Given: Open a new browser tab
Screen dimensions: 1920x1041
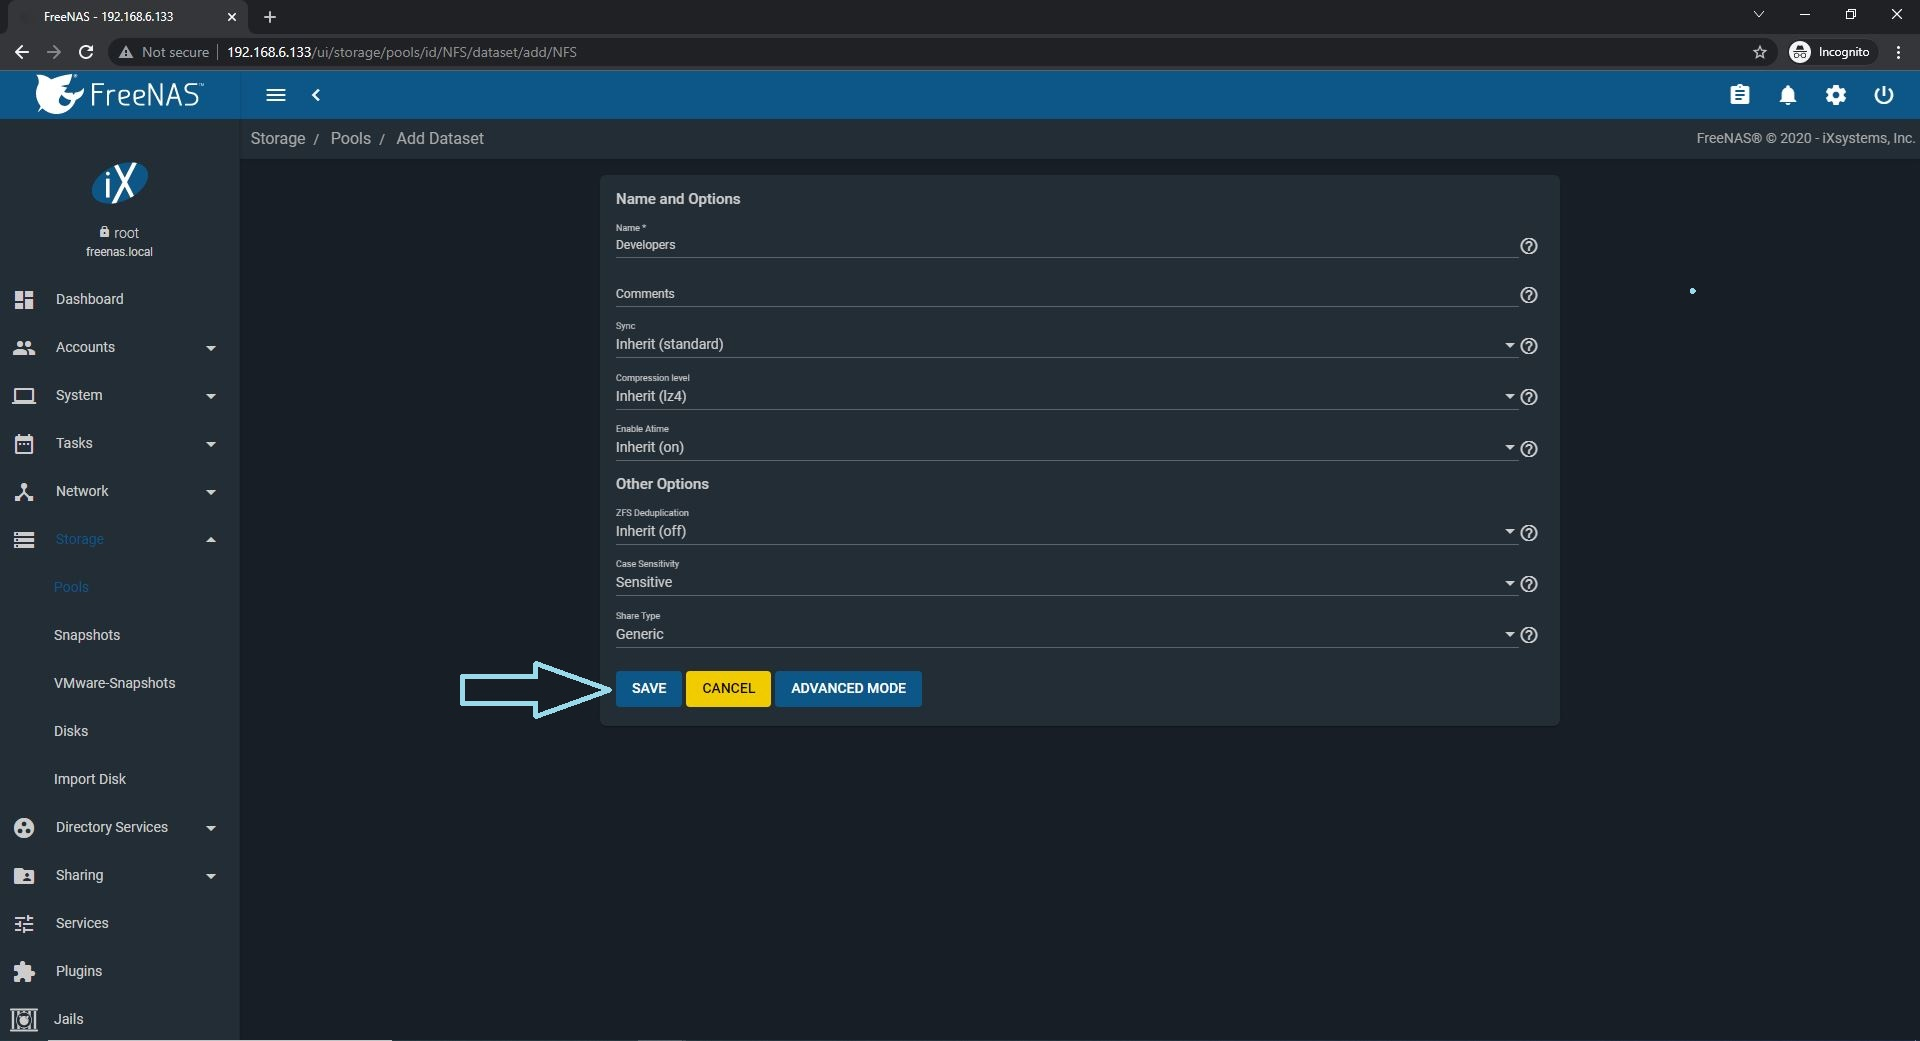Looking at the screenshot, I should coord(270,17).
